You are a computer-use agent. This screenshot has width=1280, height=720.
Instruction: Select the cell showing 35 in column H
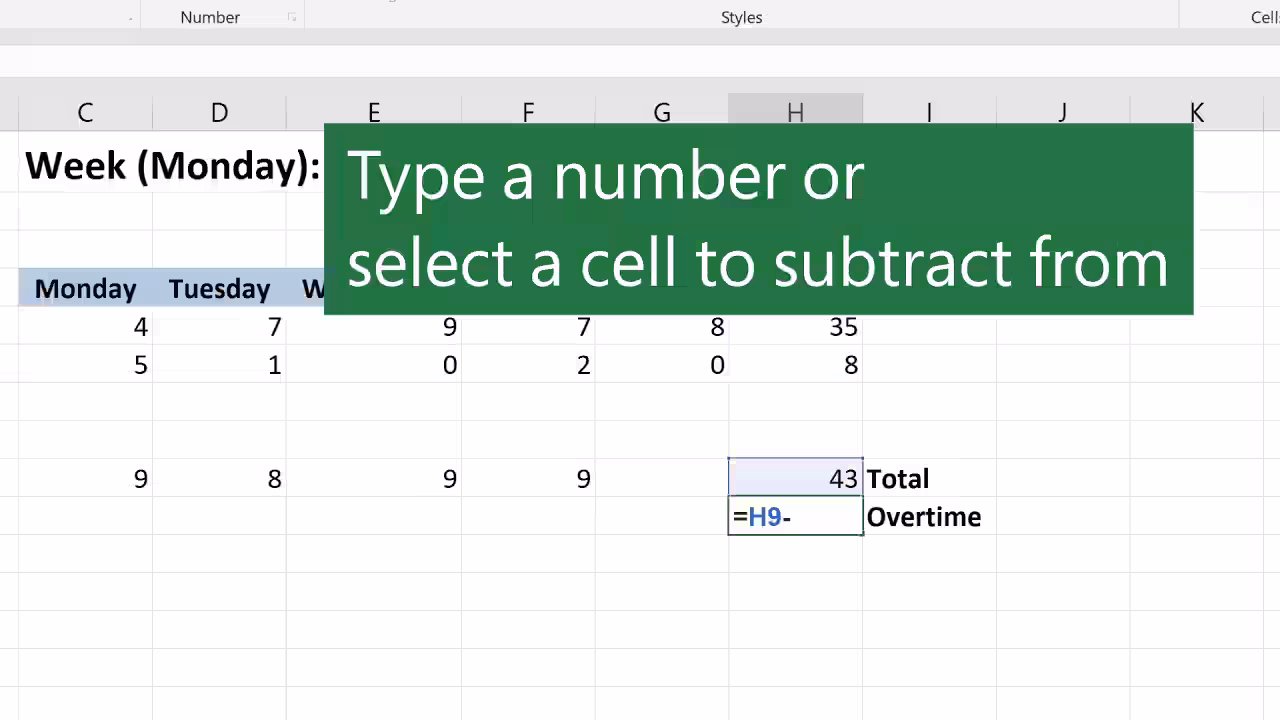[795, 327]
